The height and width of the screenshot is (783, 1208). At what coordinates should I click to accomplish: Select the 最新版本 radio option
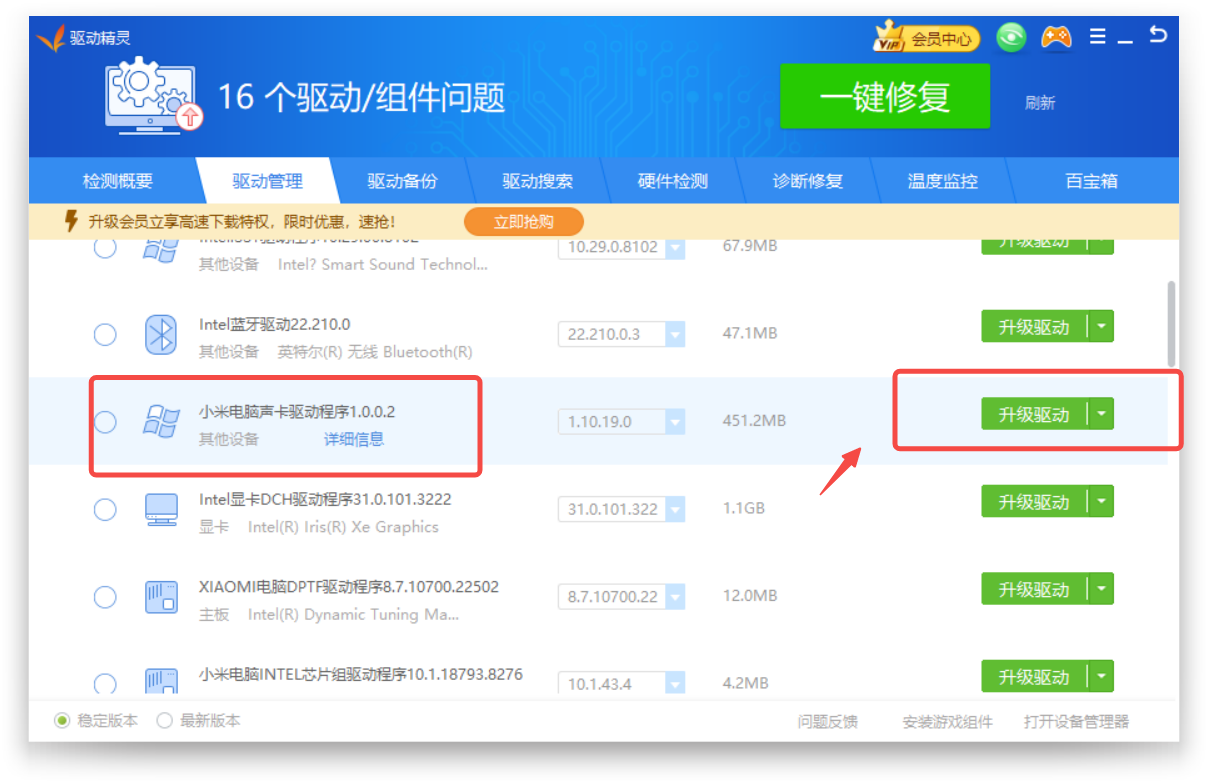[165, 720]
